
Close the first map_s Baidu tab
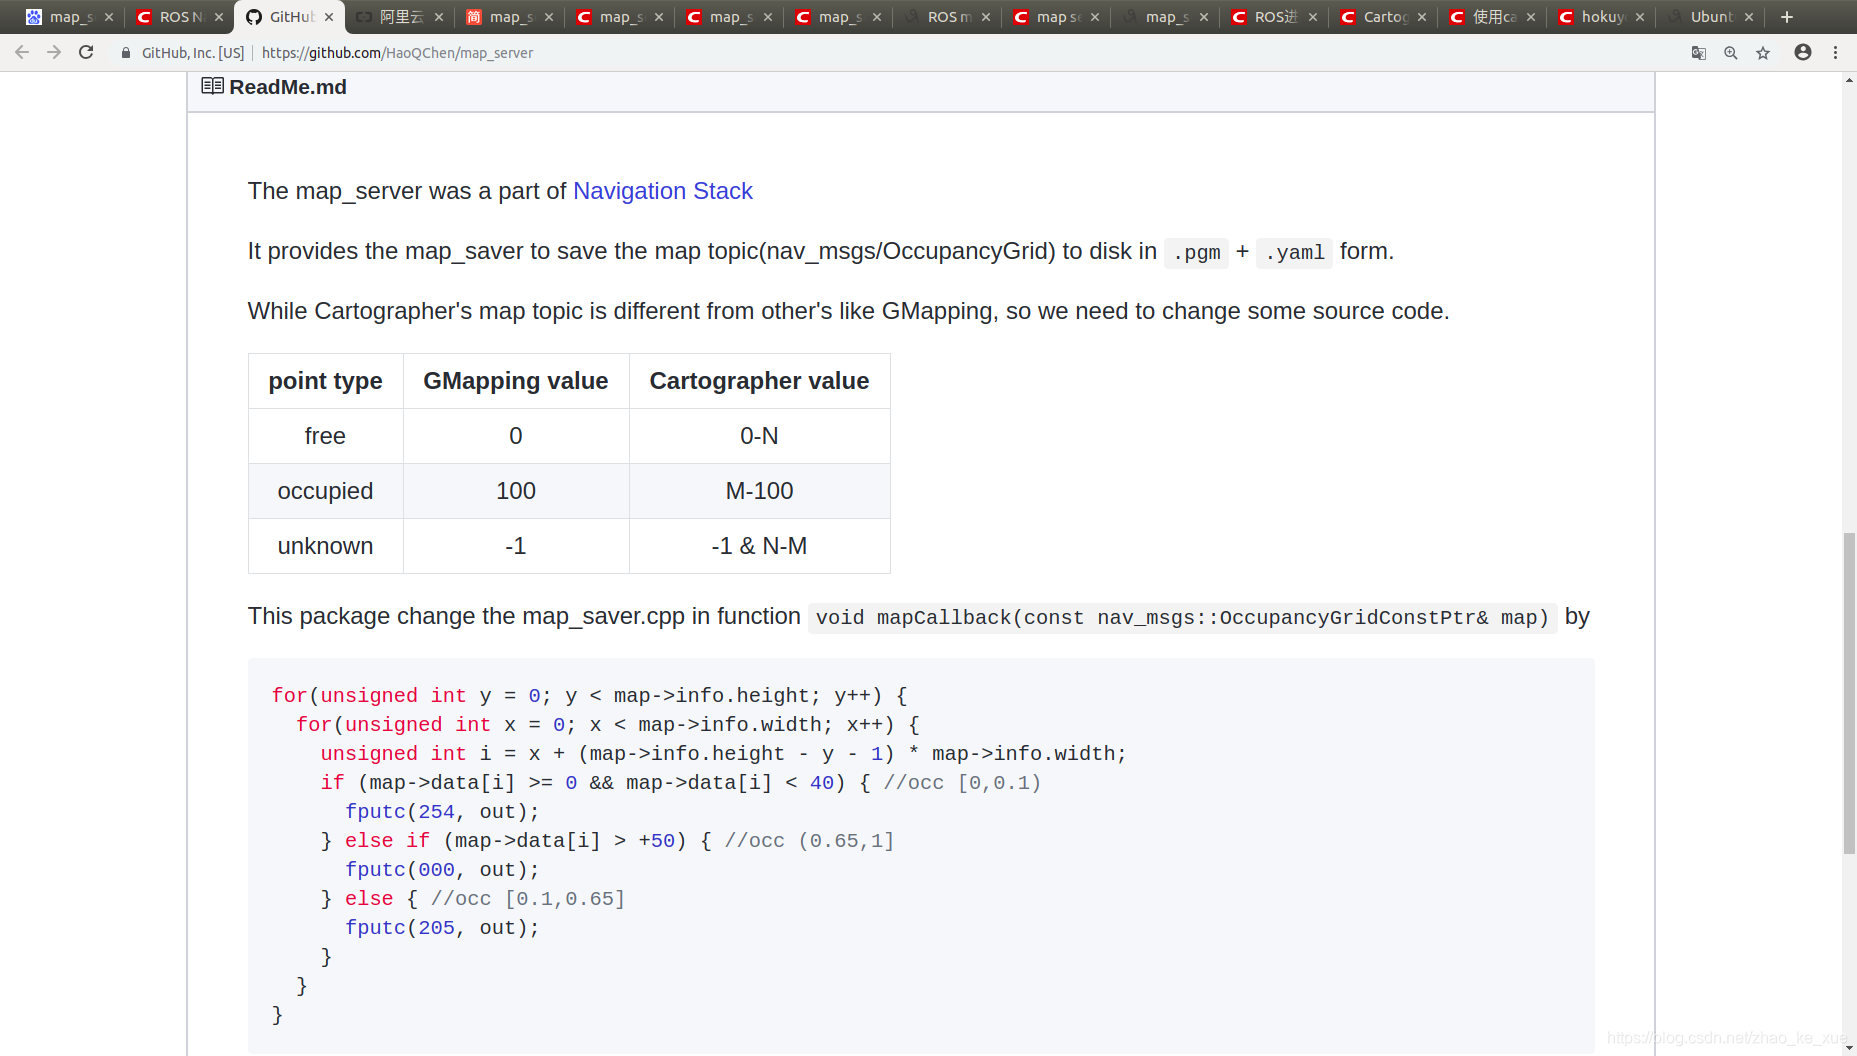[109, 17]
